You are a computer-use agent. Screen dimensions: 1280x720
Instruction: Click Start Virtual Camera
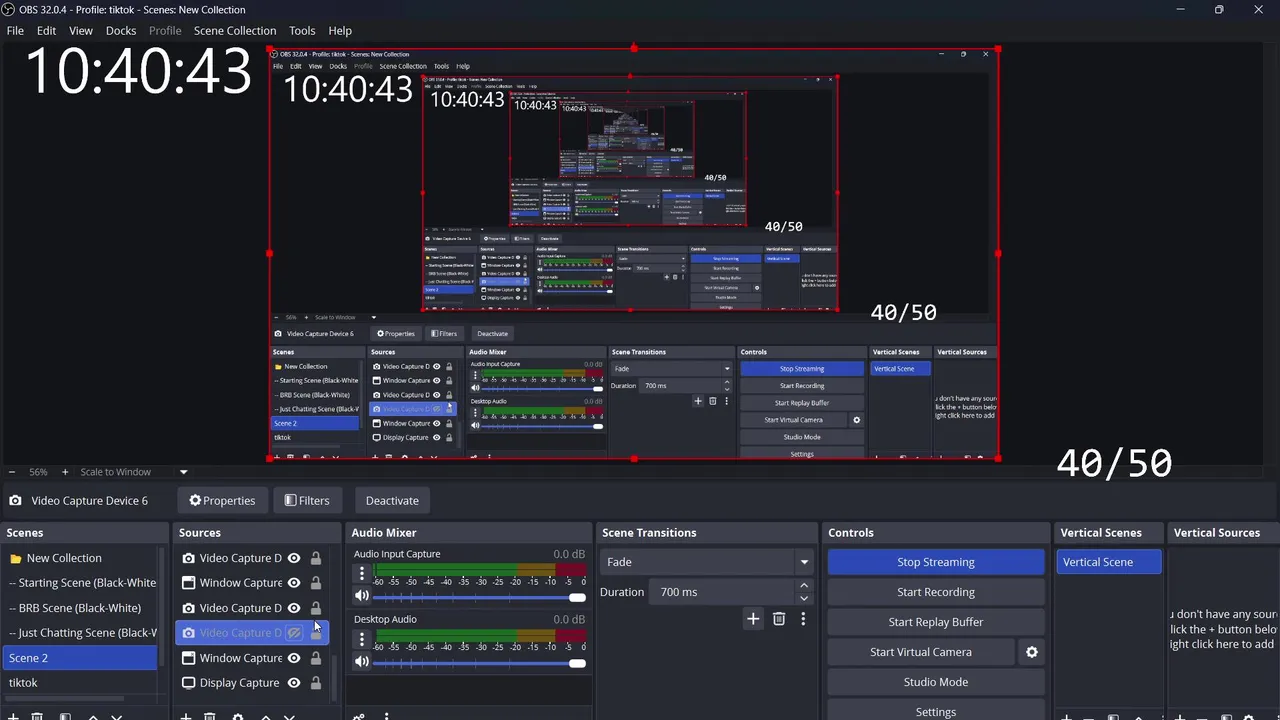pos(921,652)
